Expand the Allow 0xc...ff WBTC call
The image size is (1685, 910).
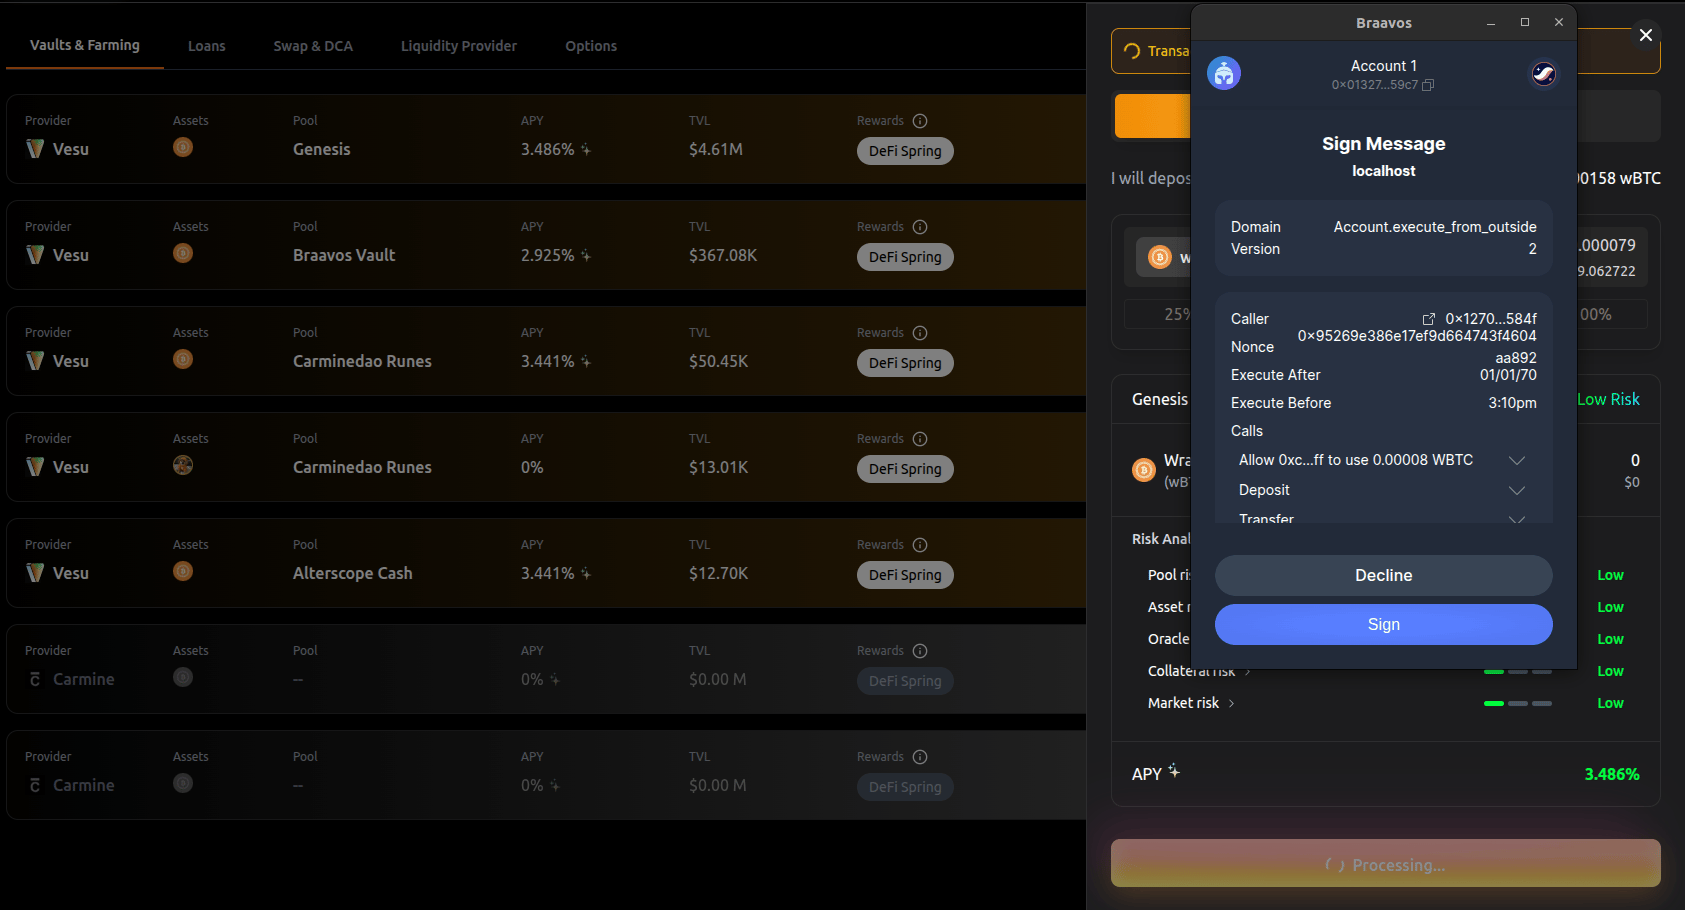[x=1516, y=460]
